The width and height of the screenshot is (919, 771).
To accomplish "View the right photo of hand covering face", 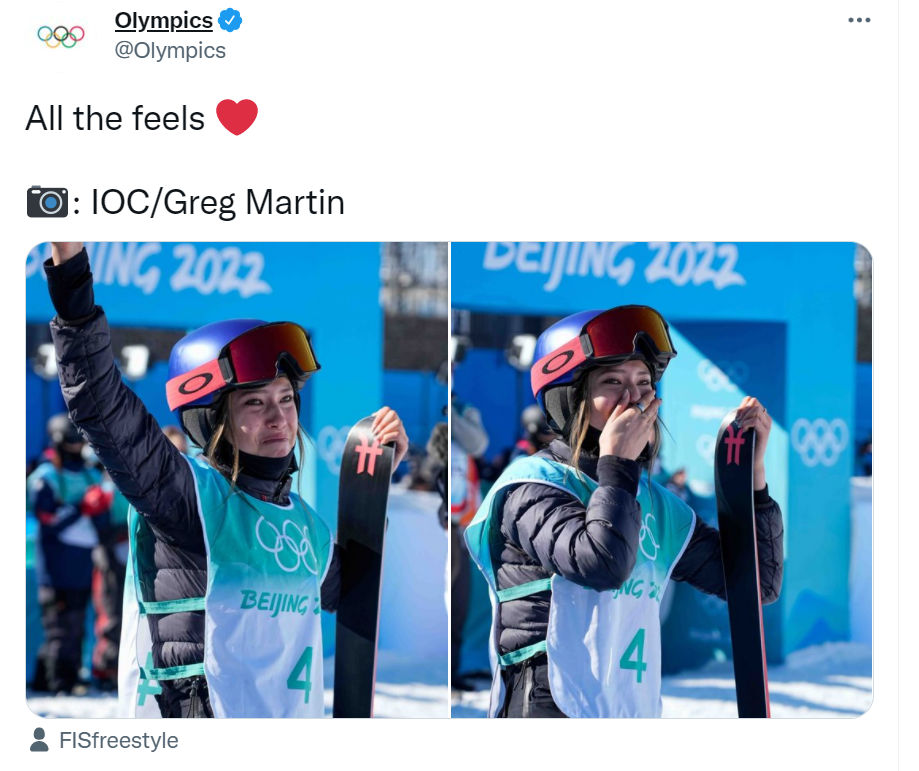I will coord(662,480).
